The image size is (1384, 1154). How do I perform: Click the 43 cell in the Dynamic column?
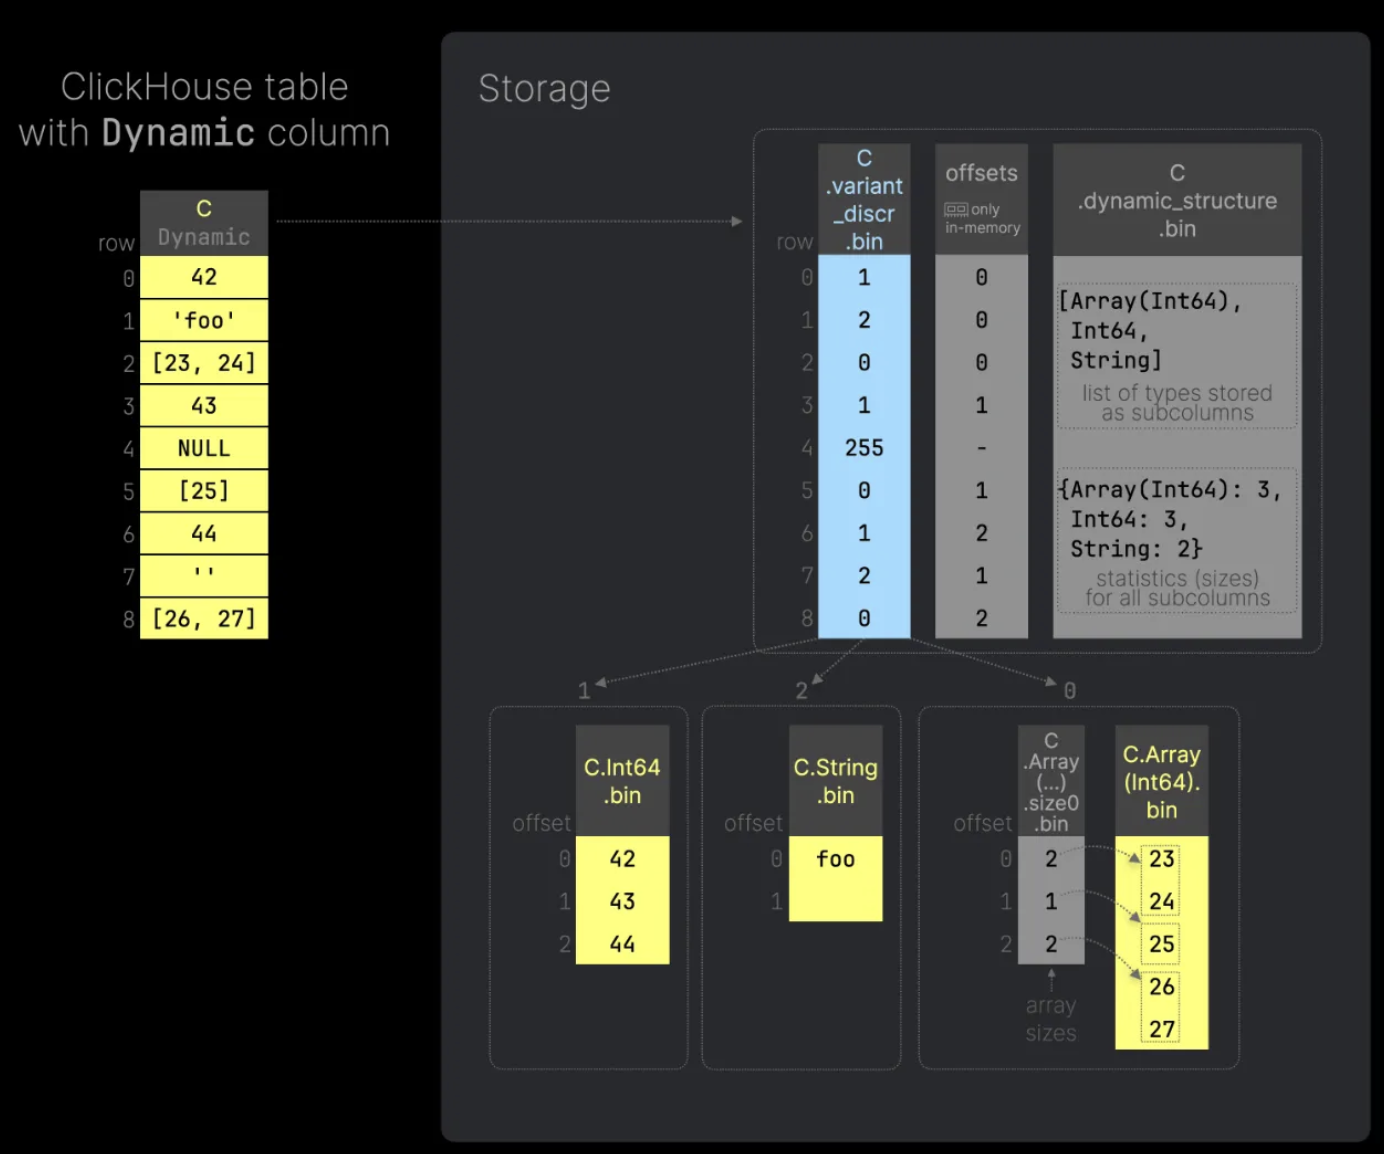tap(204, 405)
